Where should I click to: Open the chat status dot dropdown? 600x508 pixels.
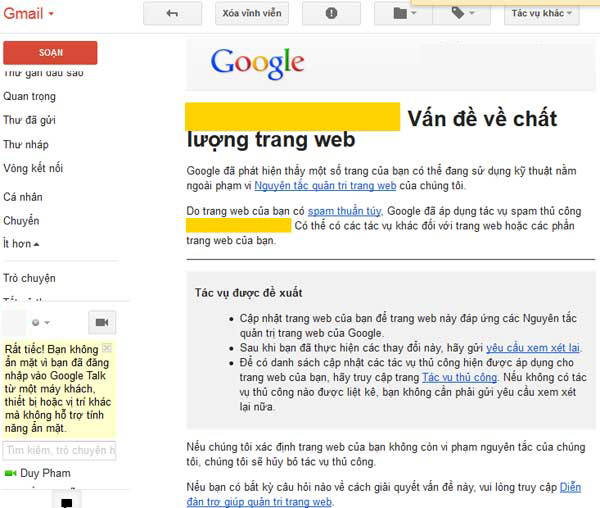(x=41, y=322)
